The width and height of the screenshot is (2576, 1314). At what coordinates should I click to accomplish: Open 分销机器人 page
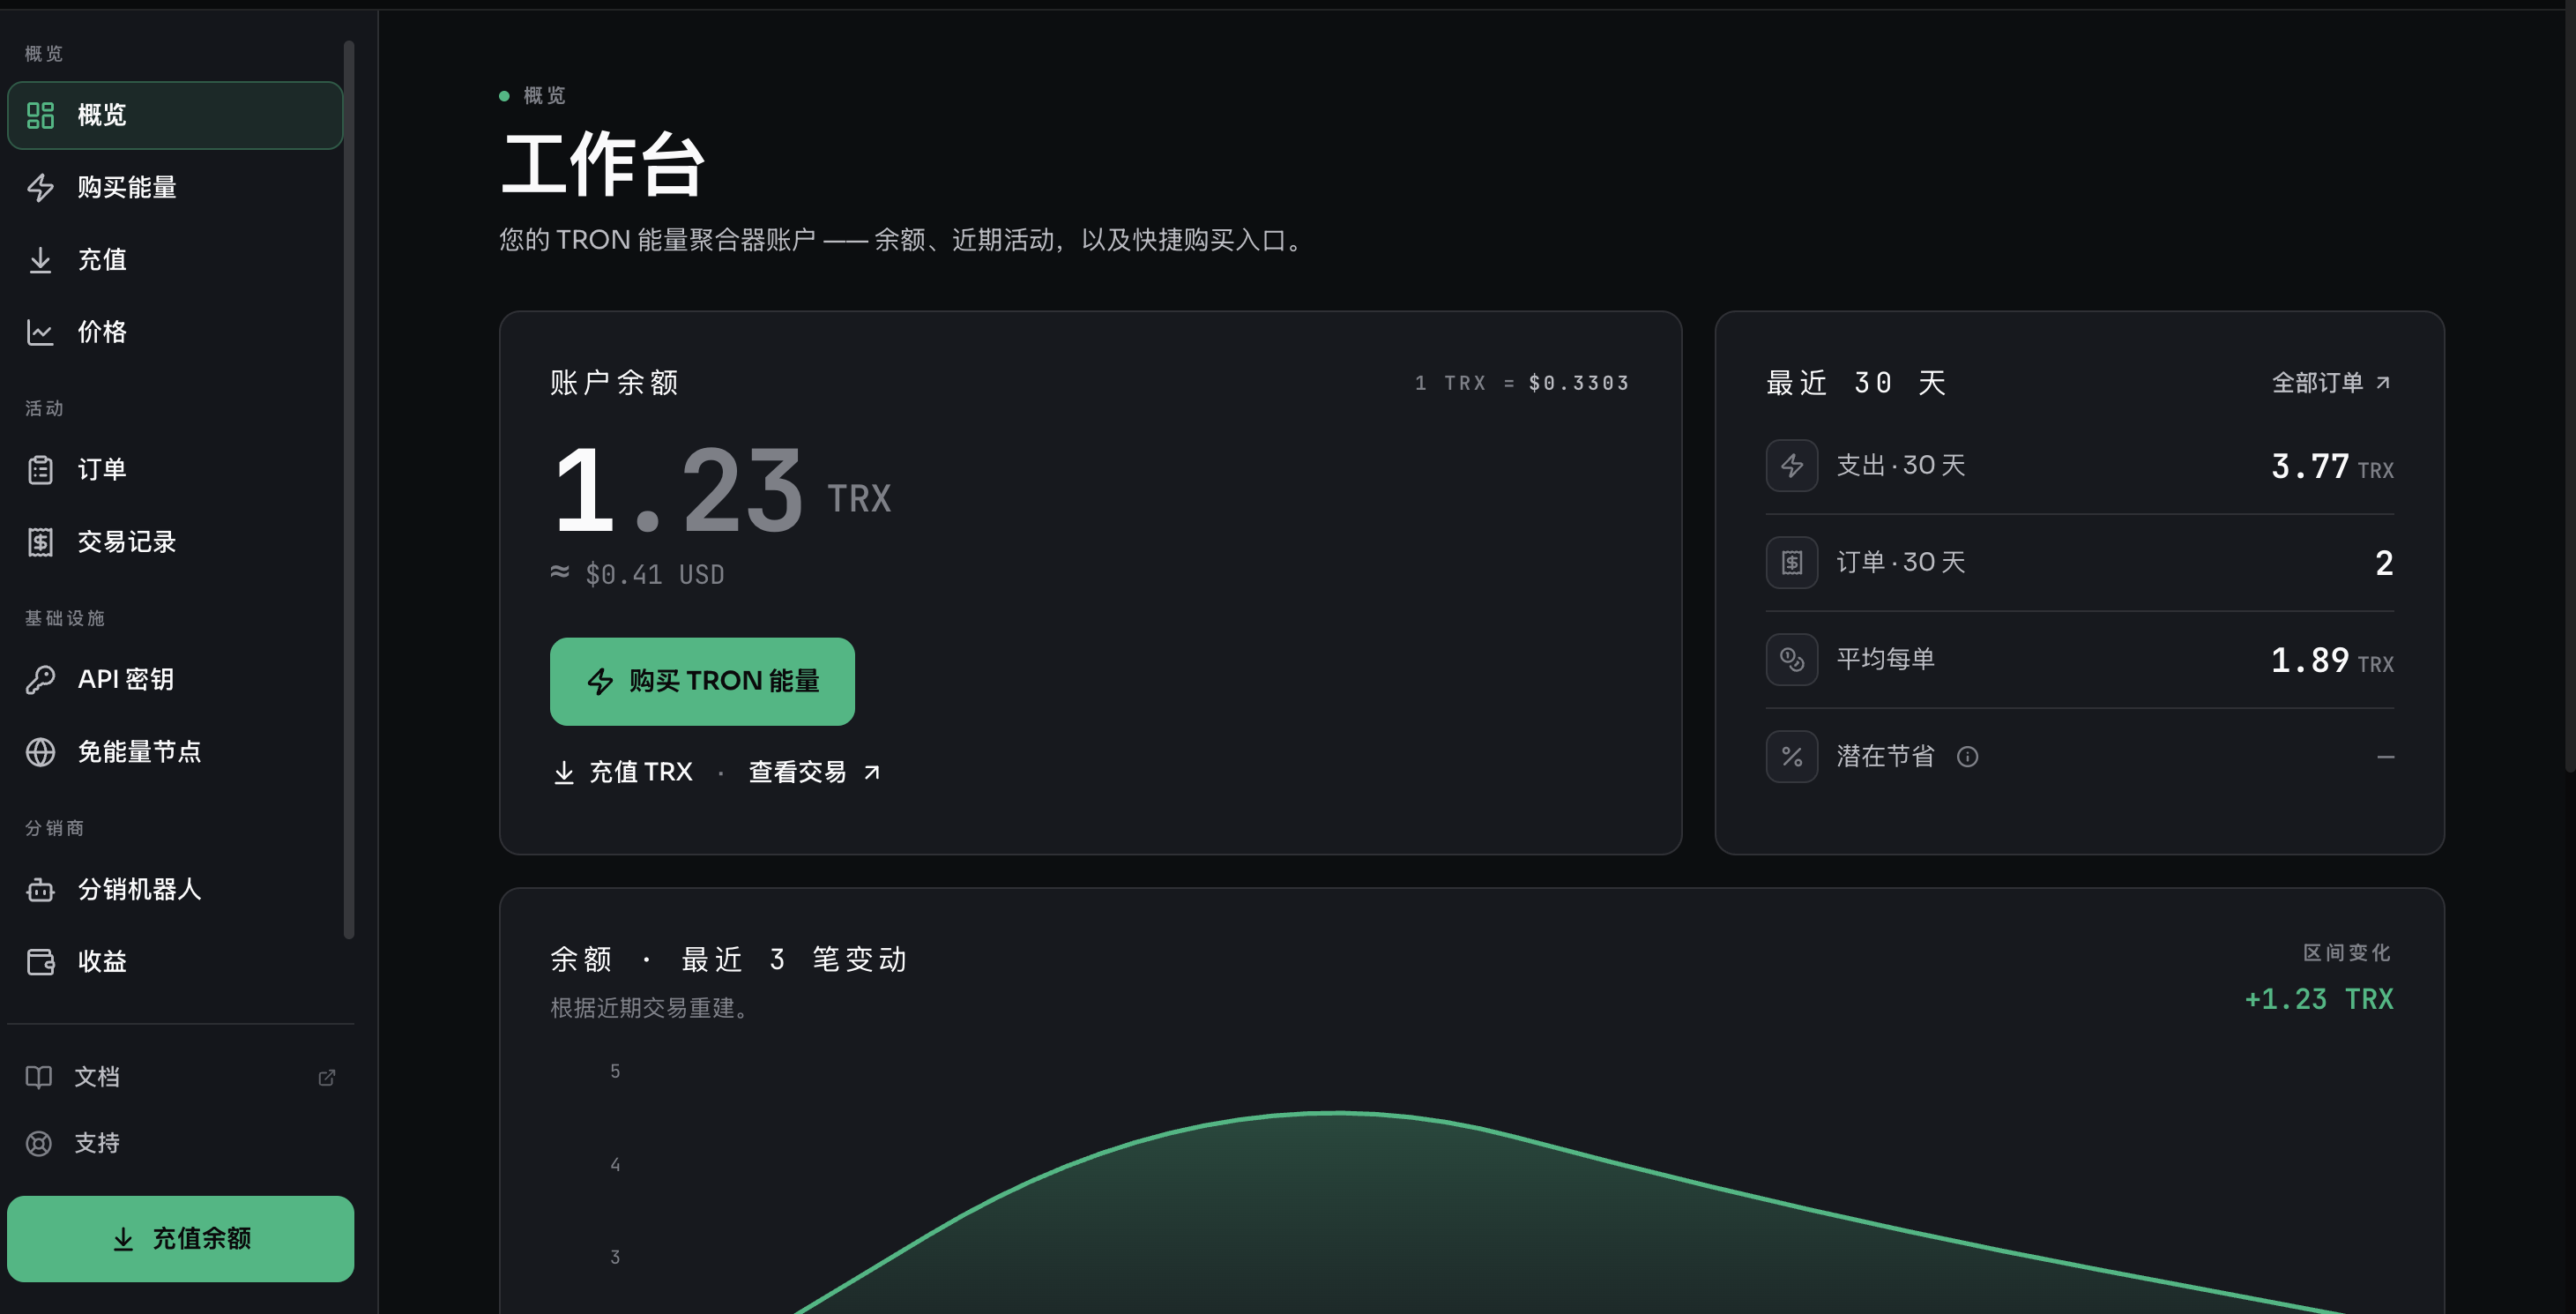click(x=175, y=889)
